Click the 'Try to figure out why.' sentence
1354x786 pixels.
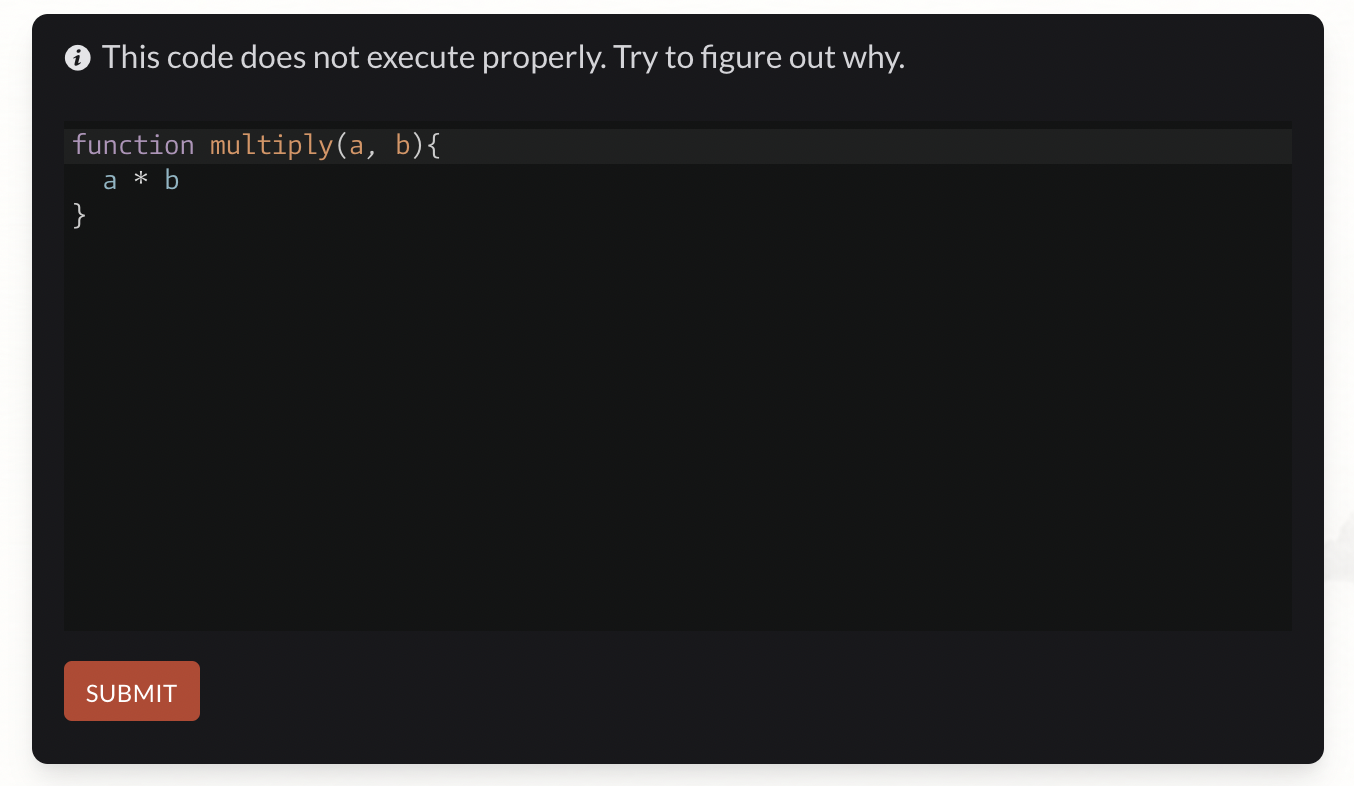coord(759,58)
